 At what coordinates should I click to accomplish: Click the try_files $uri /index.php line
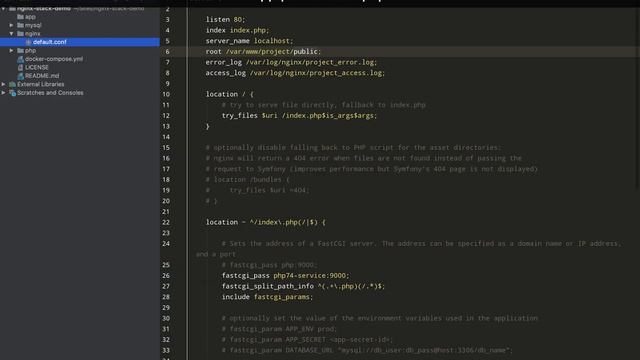point(300,116)
